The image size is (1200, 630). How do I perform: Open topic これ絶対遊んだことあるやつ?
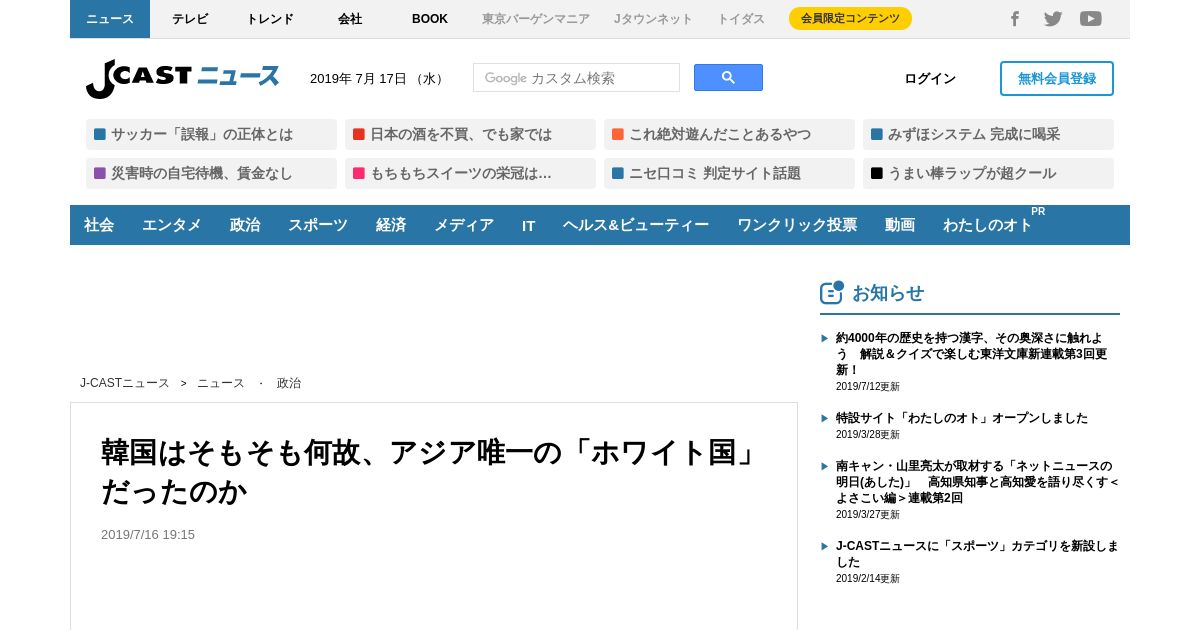pyautogui.click(x=729, y=134)
